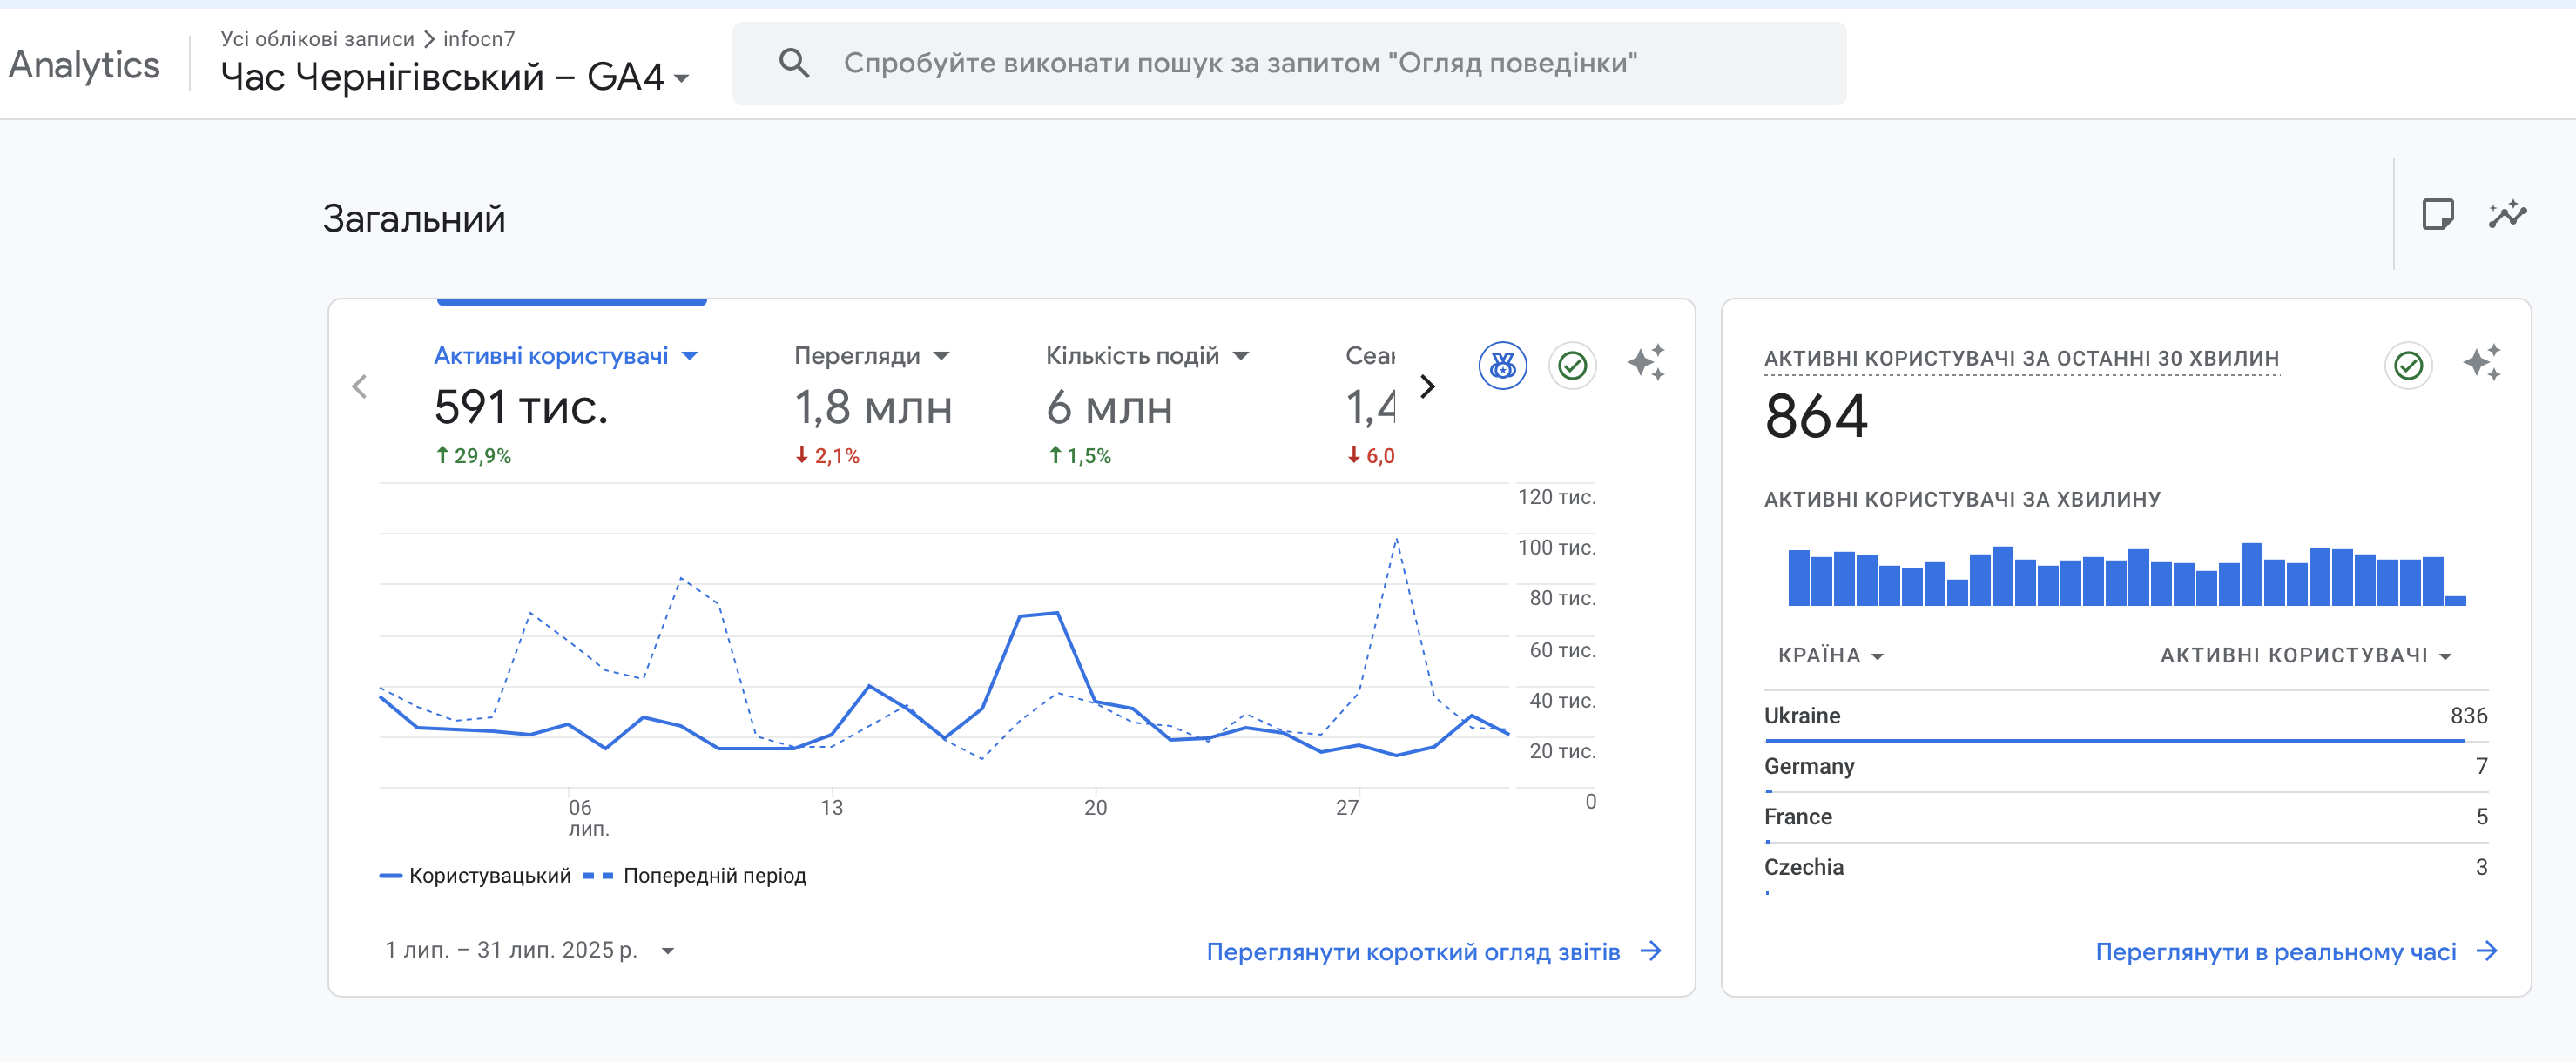This screenshot has width=2576, height=1062.
Task: Open the КРАЇНА dimension dropdown
Action: [1877, 657]
